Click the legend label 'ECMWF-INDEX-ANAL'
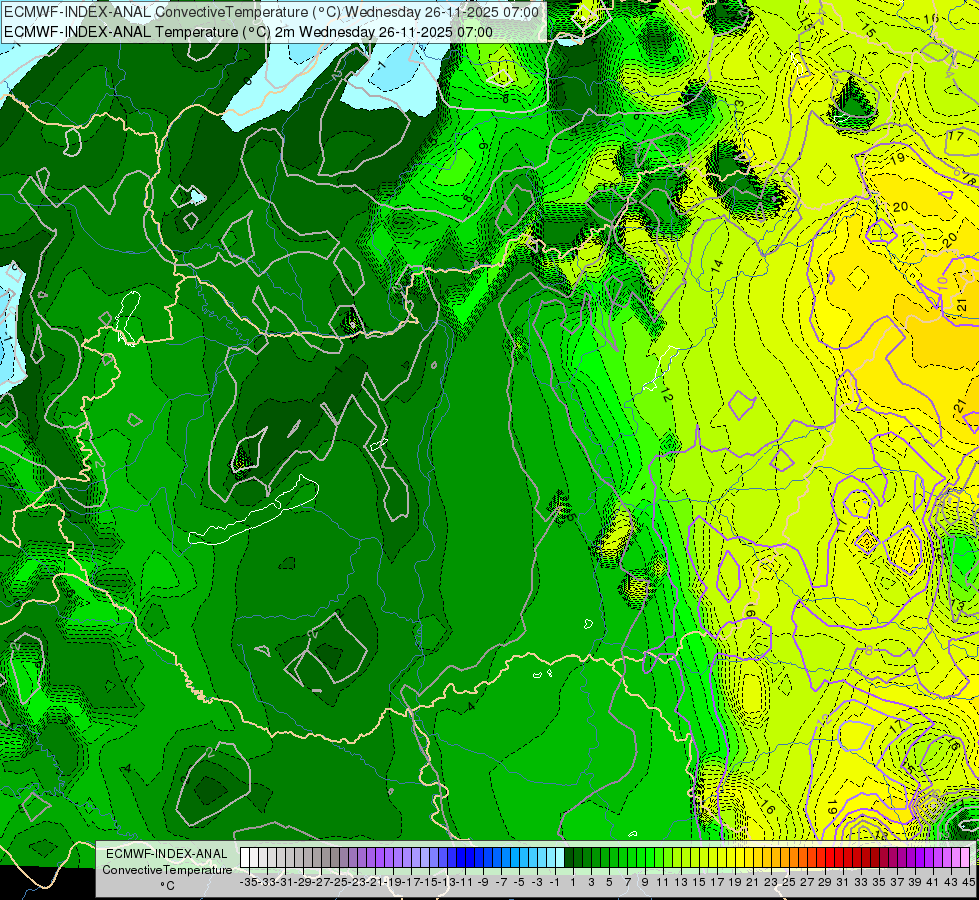 point(167,854)
